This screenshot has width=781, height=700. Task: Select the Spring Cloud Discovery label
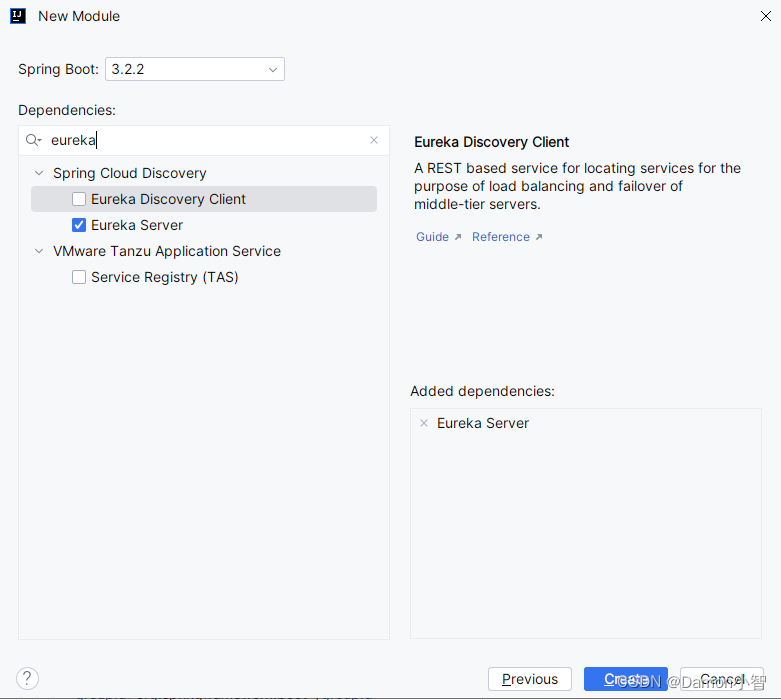coord(130,173)
